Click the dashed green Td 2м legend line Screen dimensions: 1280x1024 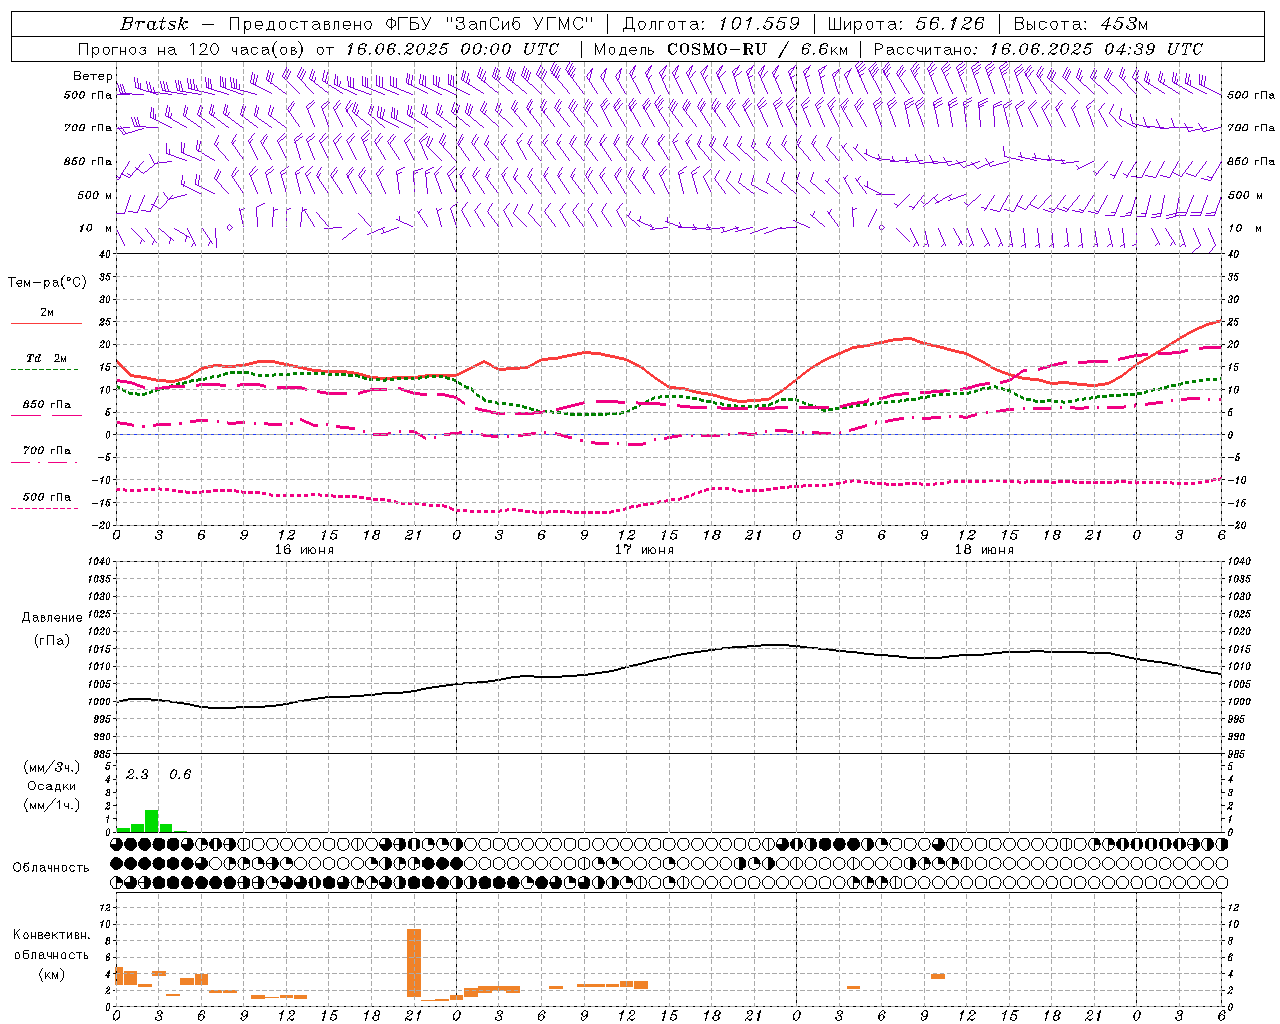click(46, 369)
